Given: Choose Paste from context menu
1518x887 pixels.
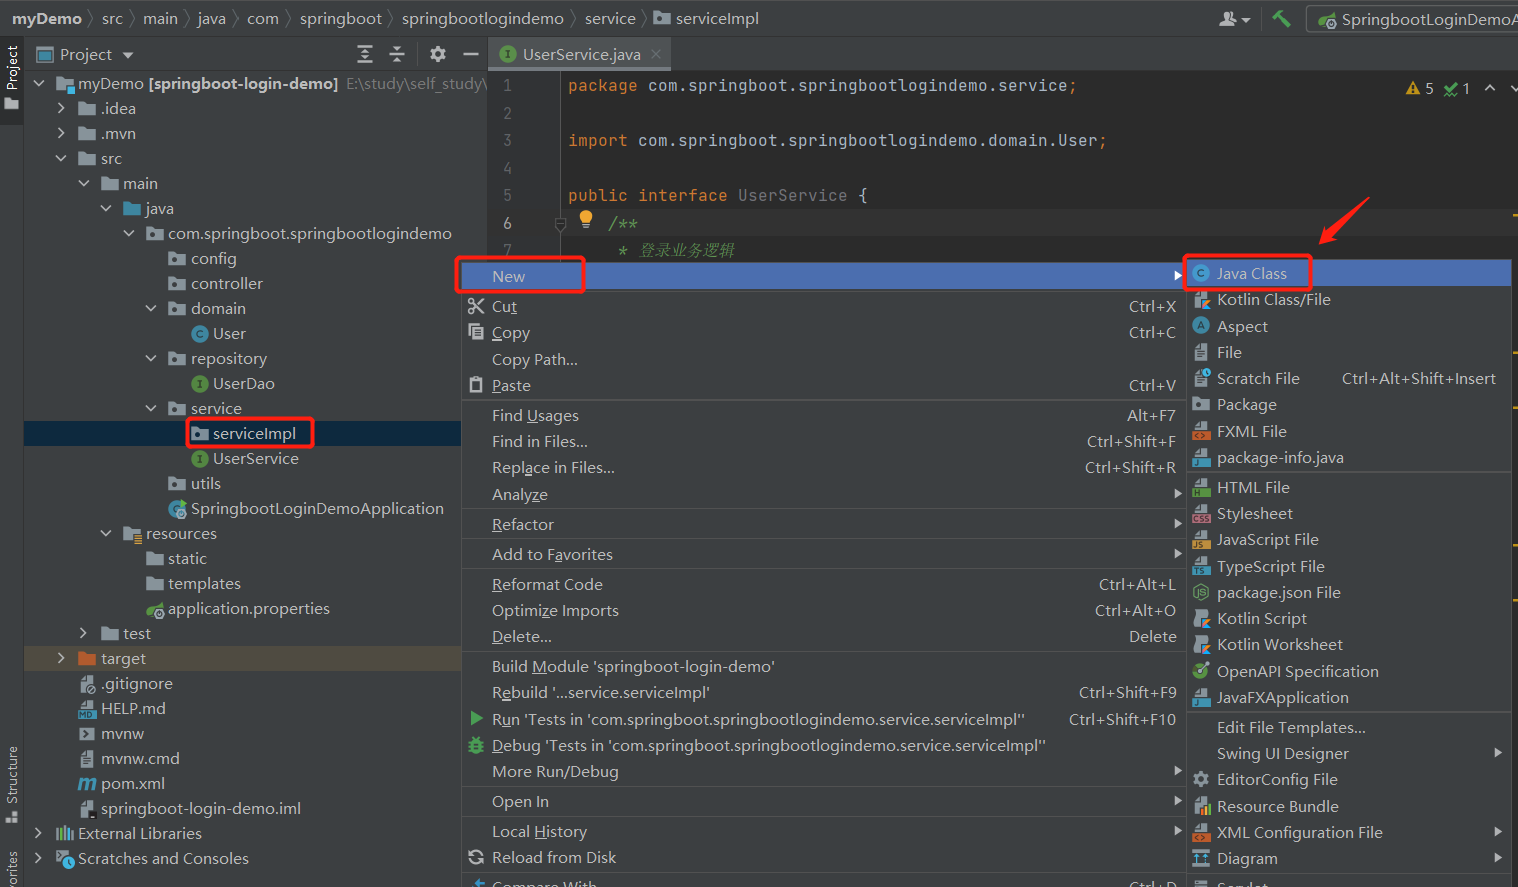Looking at the screenshot, I should click(x=823, y=385).
